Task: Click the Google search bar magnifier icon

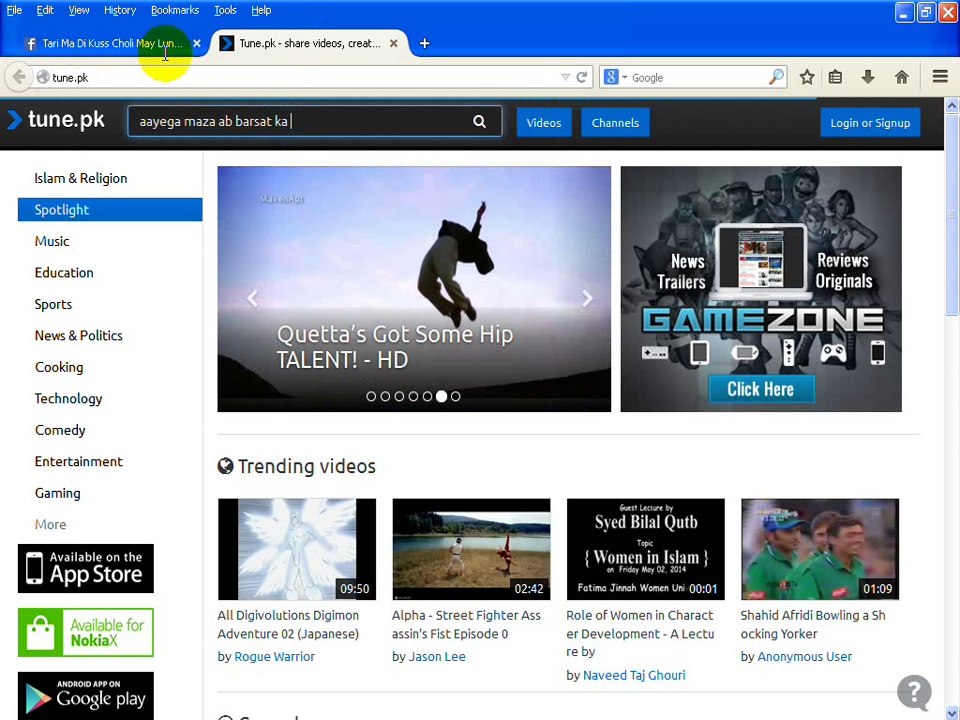Action: (x=776, y=77)
